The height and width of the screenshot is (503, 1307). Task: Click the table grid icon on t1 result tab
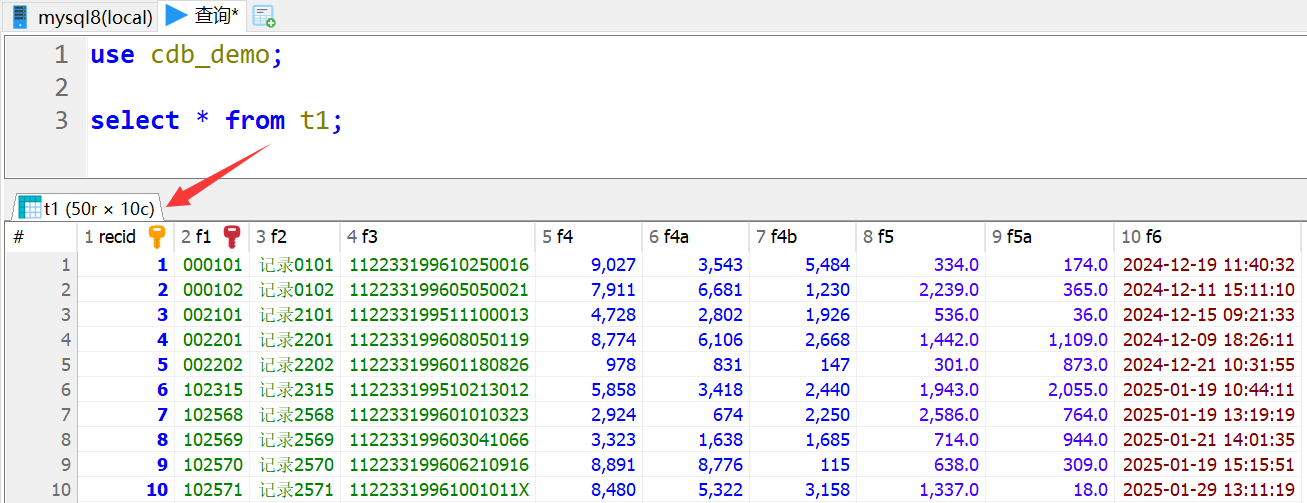(30, 208)
